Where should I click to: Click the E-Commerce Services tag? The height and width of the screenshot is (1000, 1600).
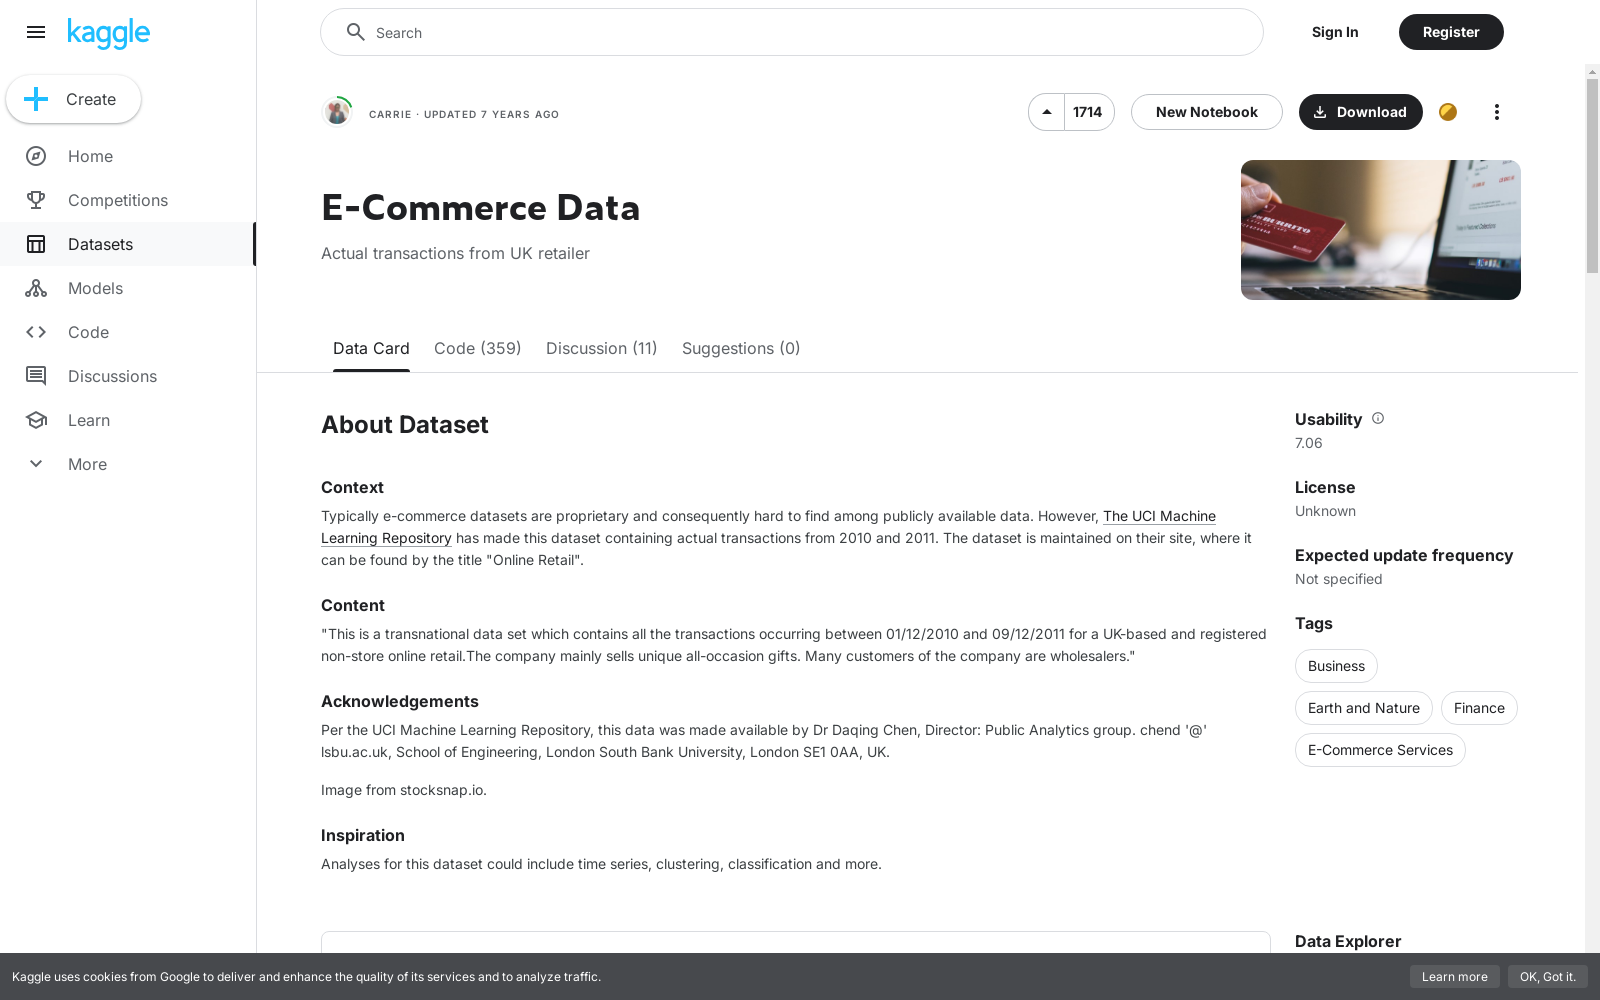[x=1380, y=750]
